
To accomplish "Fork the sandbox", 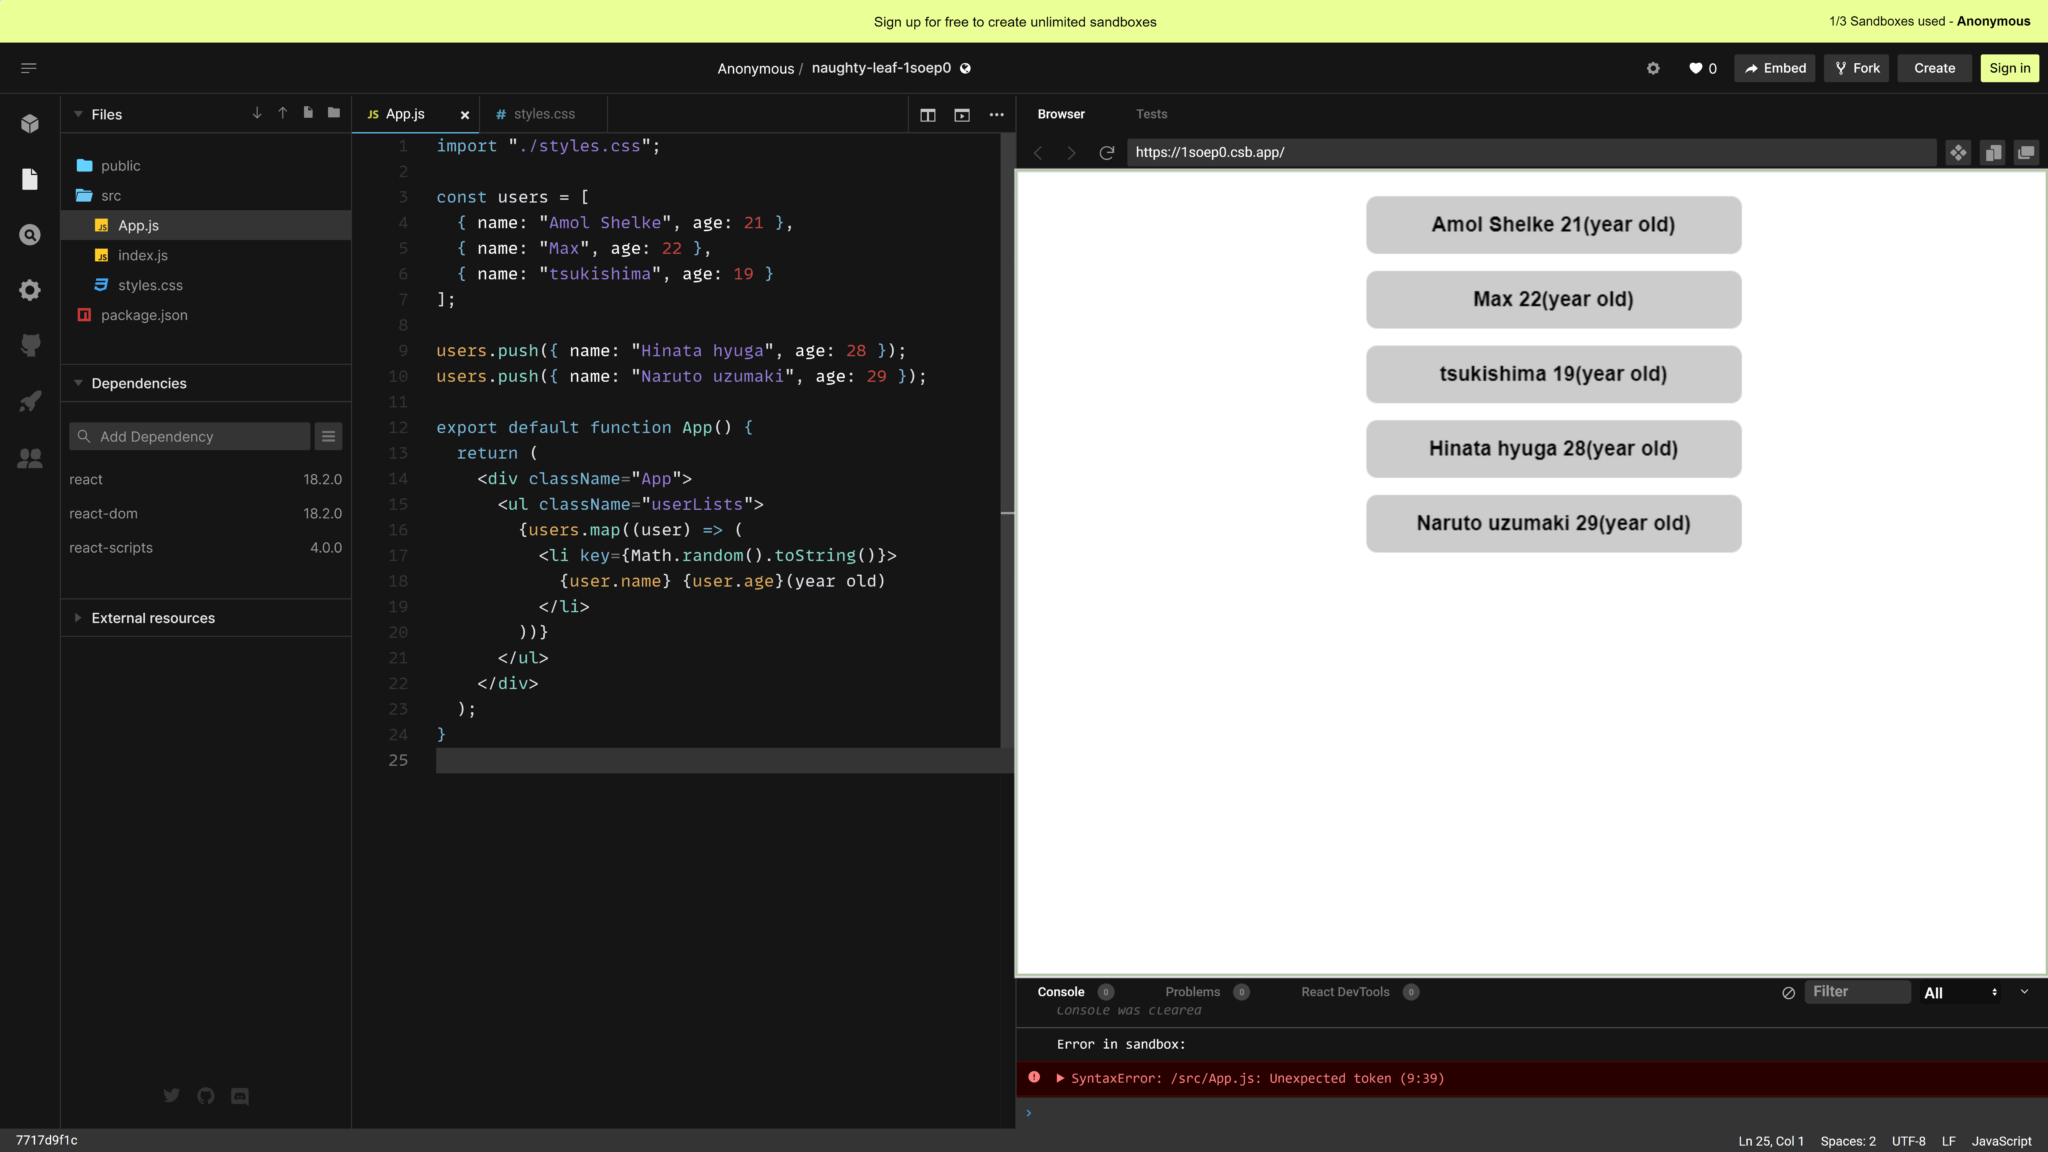I will [x=1856, y=68].
